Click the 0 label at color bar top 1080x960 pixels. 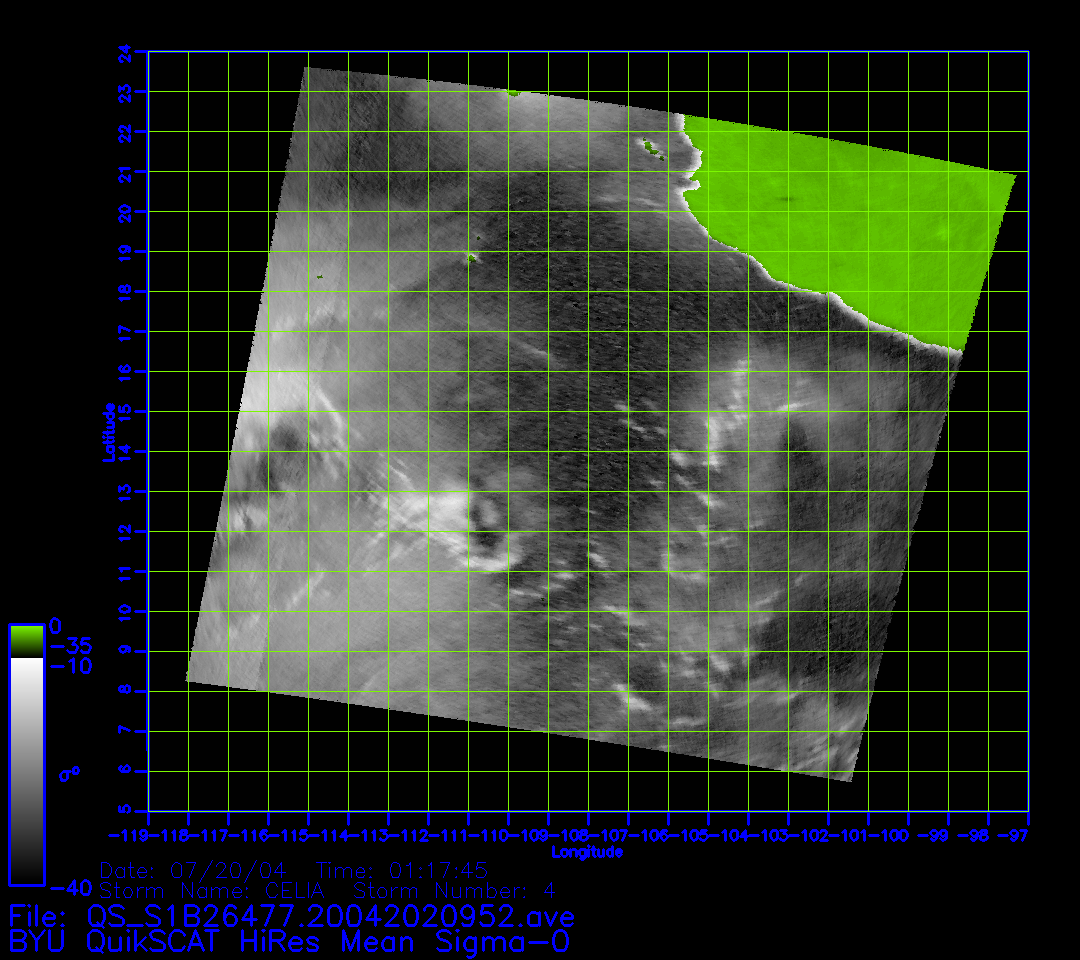[x=56, y=626]
